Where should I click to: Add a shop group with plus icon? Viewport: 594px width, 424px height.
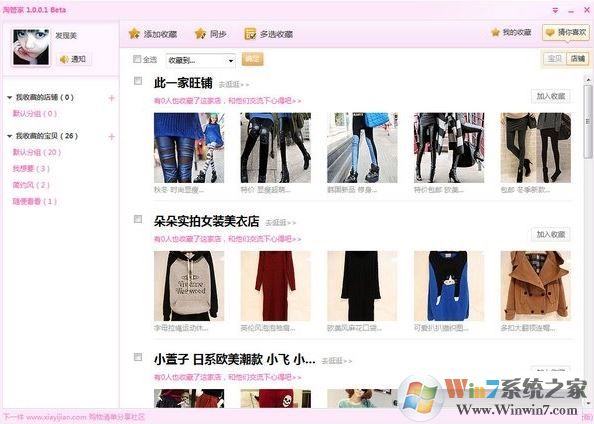point(111,98)
